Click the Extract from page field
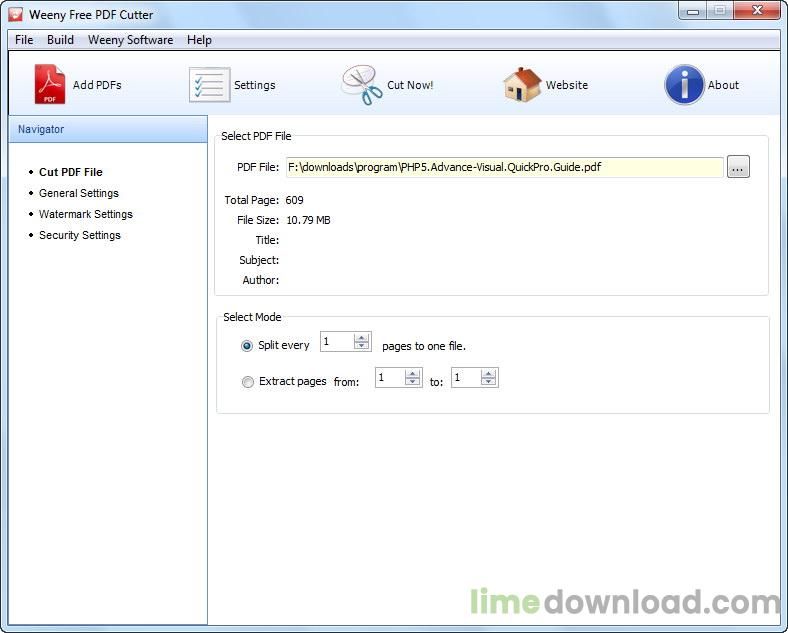 [390, 378]
